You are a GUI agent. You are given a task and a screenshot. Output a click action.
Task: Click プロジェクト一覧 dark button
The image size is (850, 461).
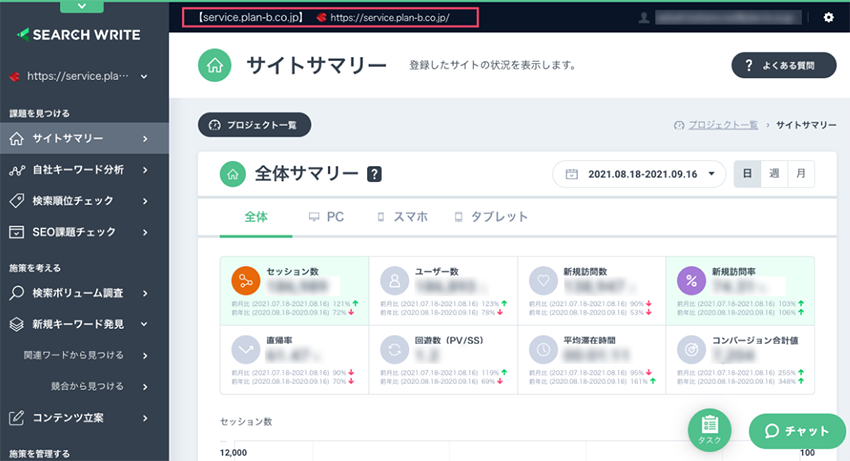click(x=254, y=125)
